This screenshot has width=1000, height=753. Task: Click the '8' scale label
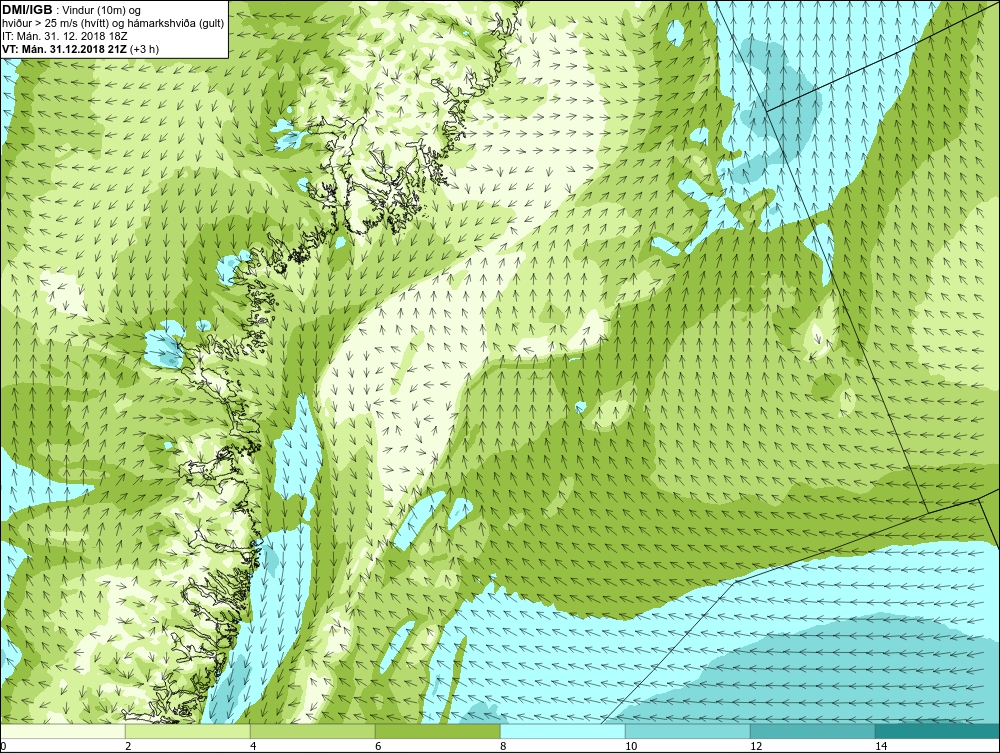503,746
